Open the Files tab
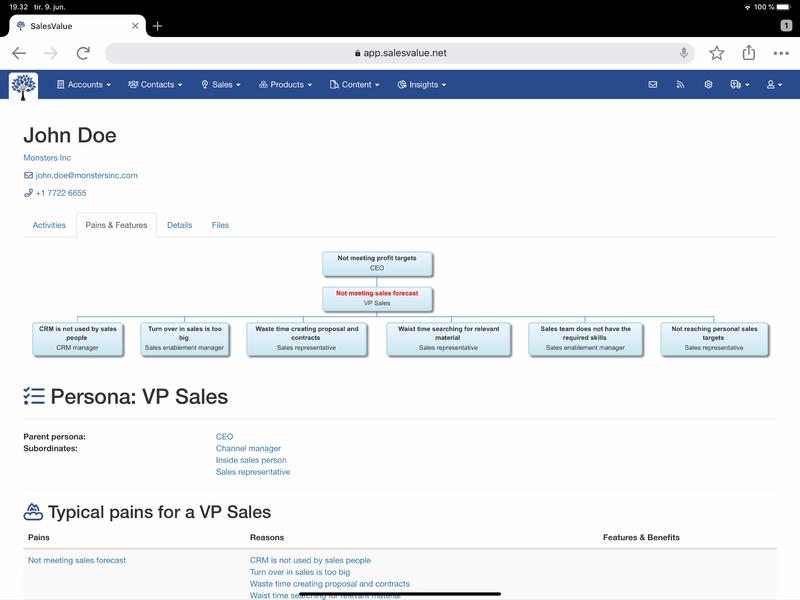 [x=220, y=225]
